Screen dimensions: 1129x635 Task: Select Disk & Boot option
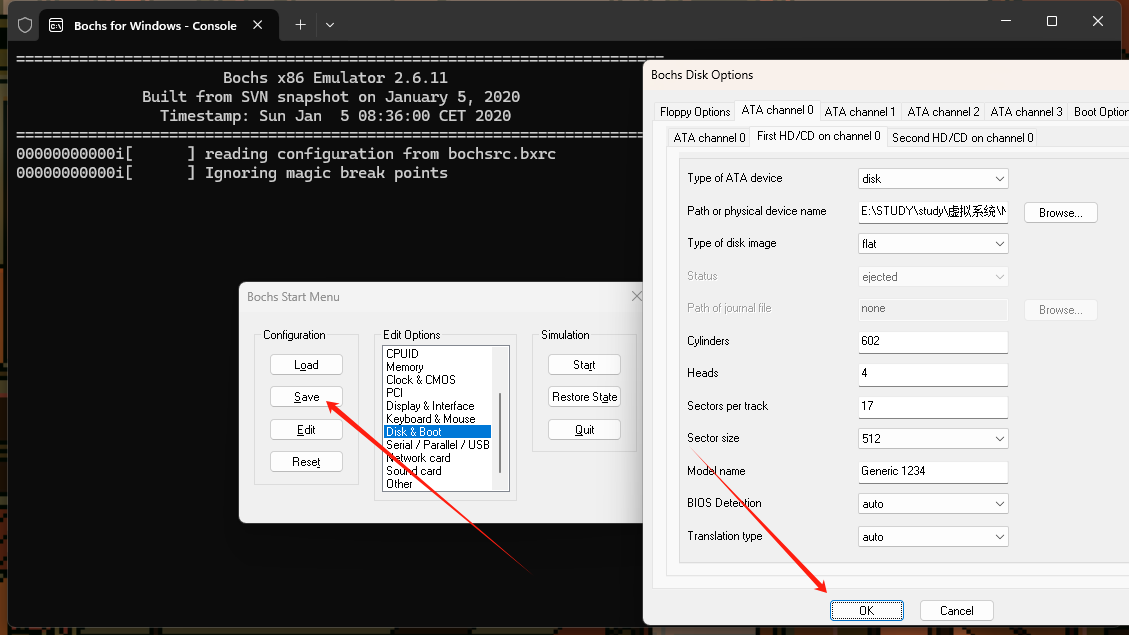437,432
